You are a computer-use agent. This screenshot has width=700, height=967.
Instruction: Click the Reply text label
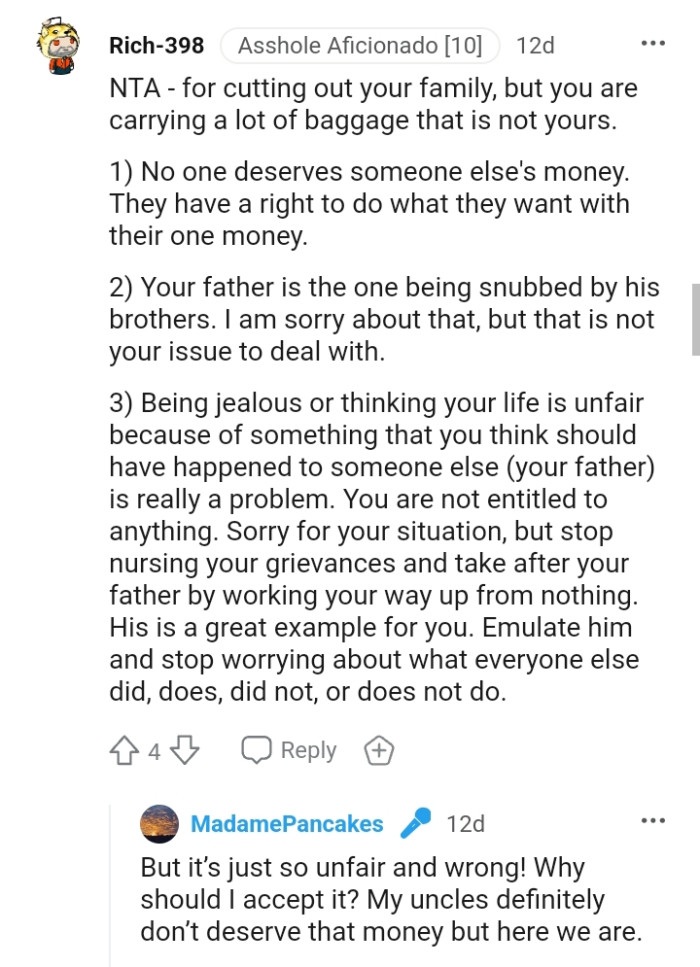coord(307,749)
